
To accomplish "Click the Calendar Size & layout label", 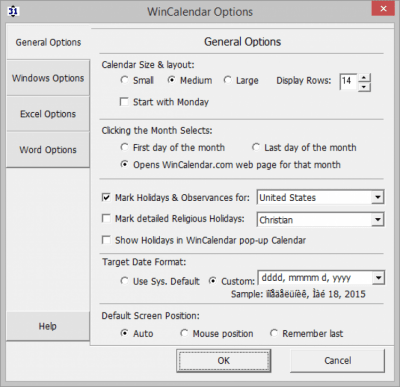I will point(148,65).
